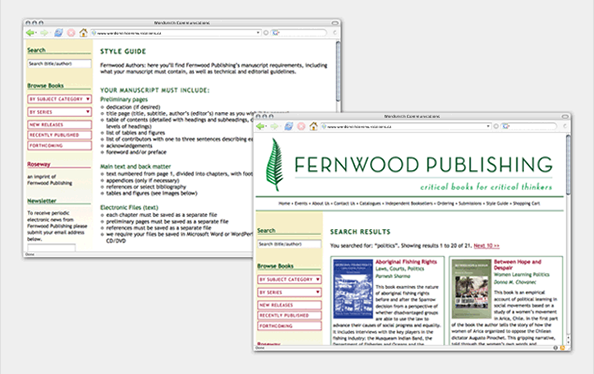Click Forthcoming button in front window
Image resolution: width=594 pixels, height=374 pixels.
pyautogui.click(x=289, y=326)
